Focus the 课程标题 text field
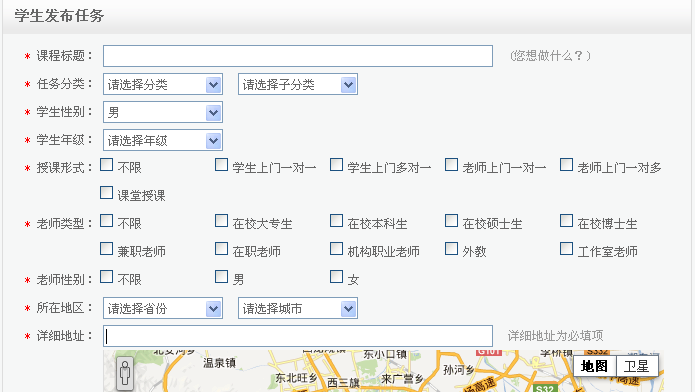695x392 pixels. coord(298,56)
